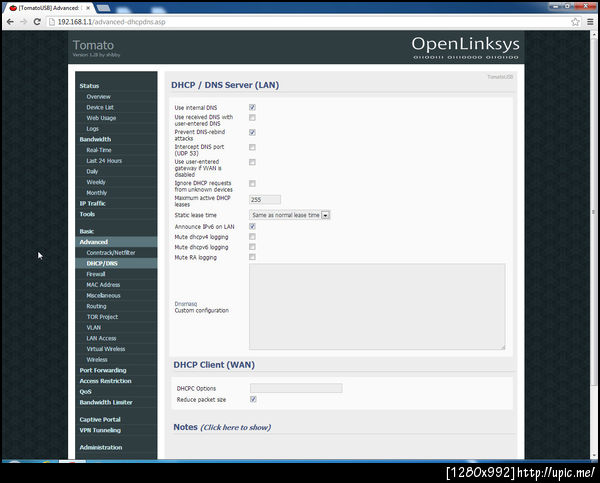The width and height of the screenshot is (600, 483).
Task: Open TOR Project page
Action: tap(102, 317)
